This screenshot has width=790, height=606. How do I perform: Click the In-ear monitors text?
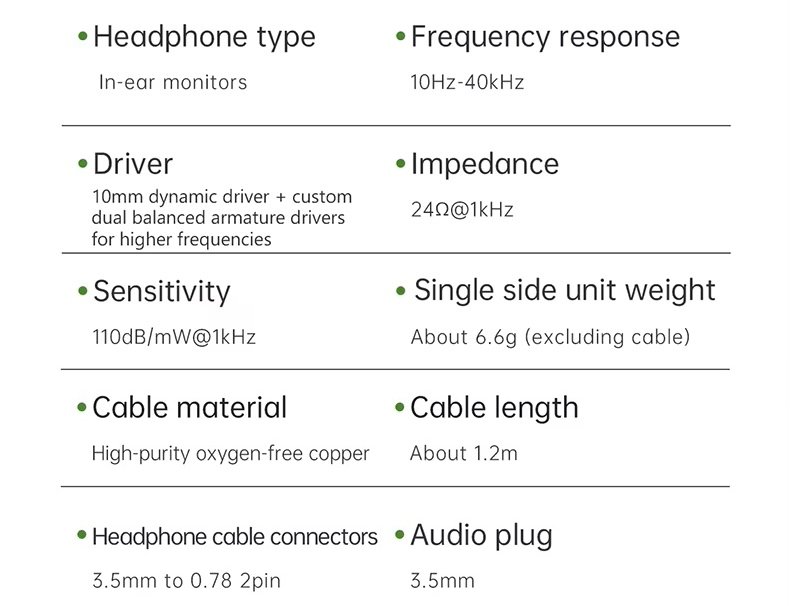click(173, 83)
